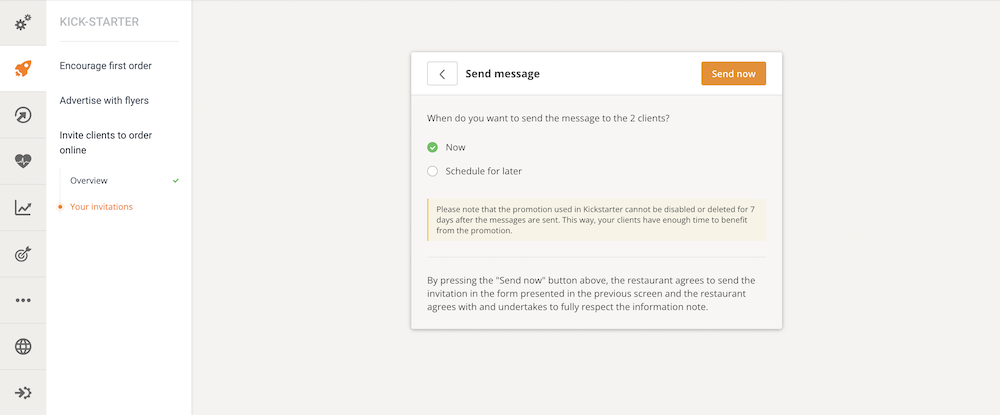Open the three dots more icon
This screenshot has width=1000, height=415.
pyautogui.click(x=23, y=300)
